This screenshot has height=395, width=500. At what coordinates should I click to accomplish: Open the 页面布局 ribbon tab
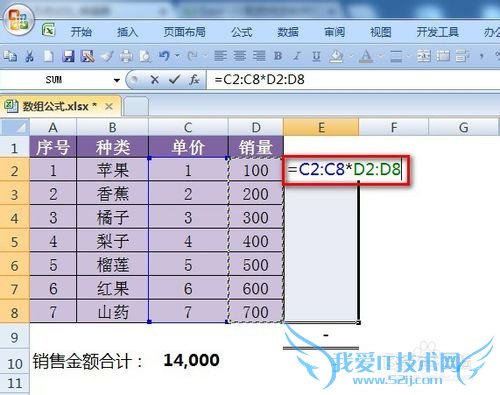184,32
